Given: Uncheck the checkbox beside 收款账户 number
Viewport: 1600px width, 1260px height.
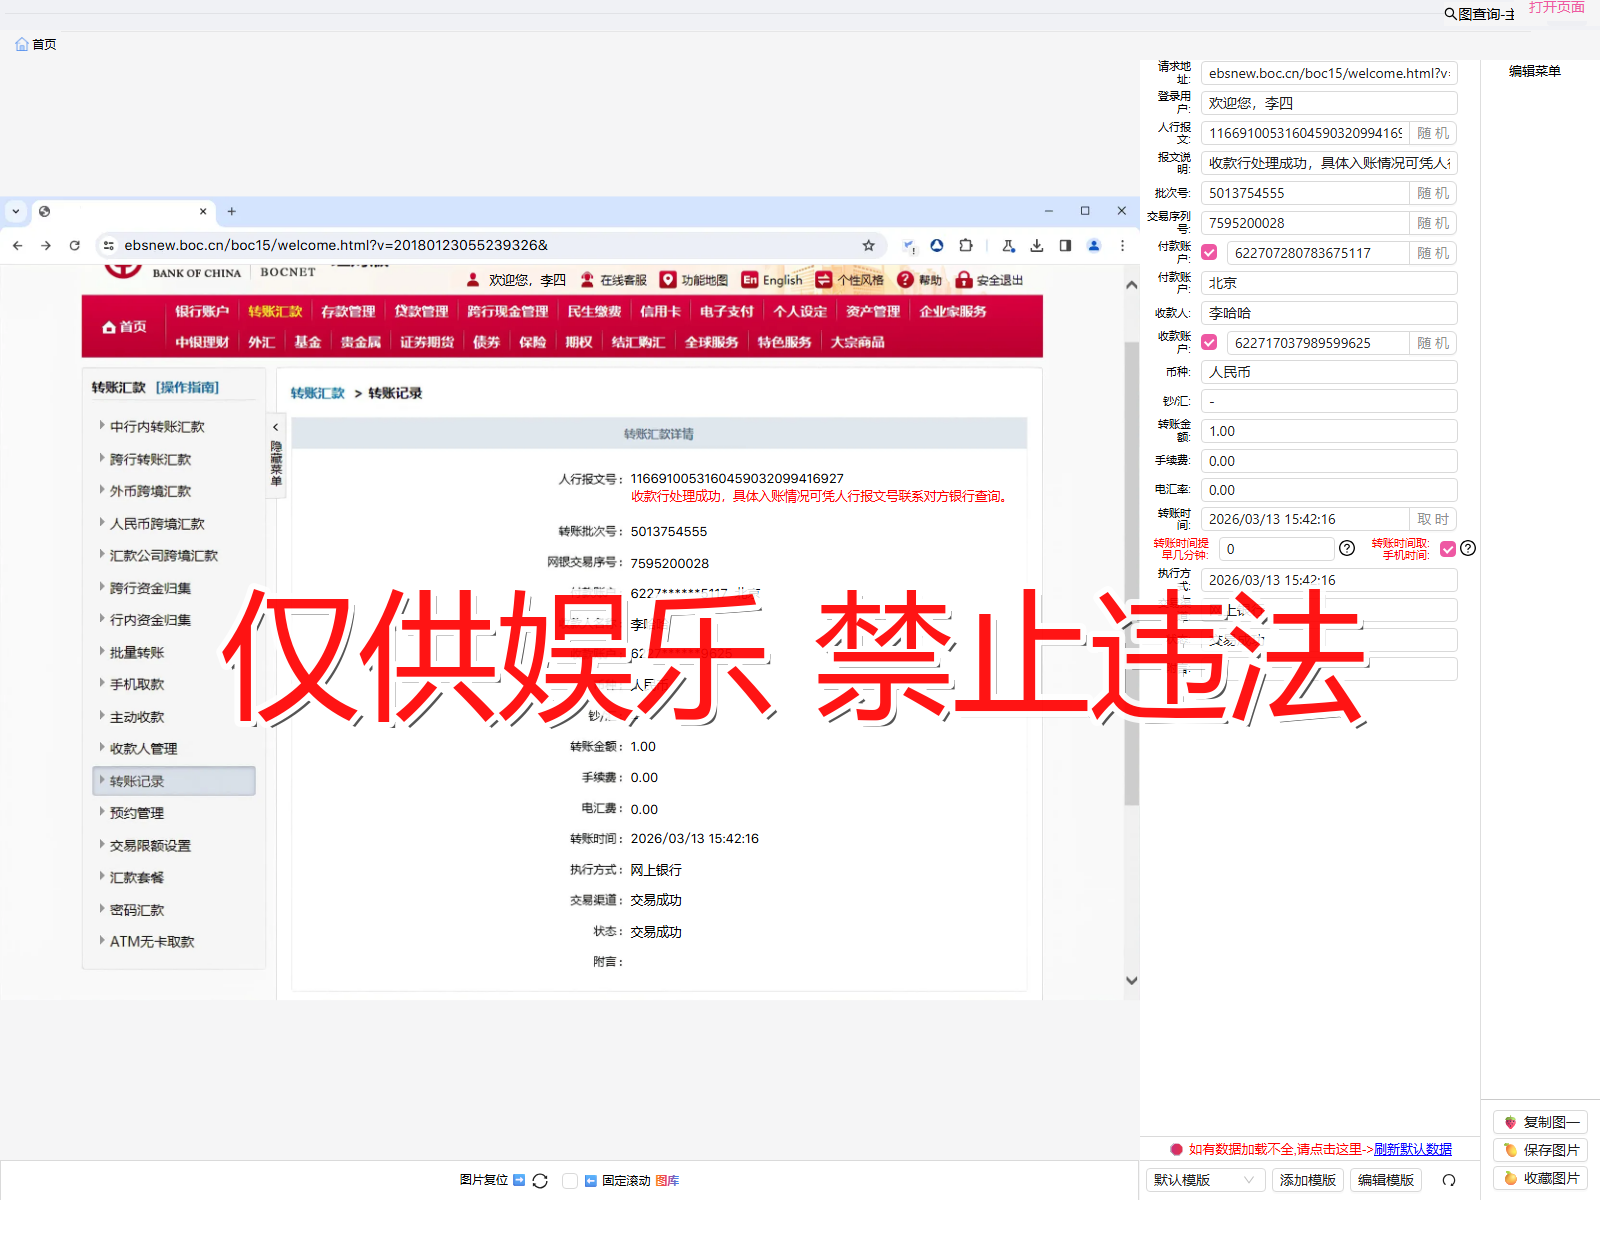Looking at the screenshot, I should (x=1209, y=342).
